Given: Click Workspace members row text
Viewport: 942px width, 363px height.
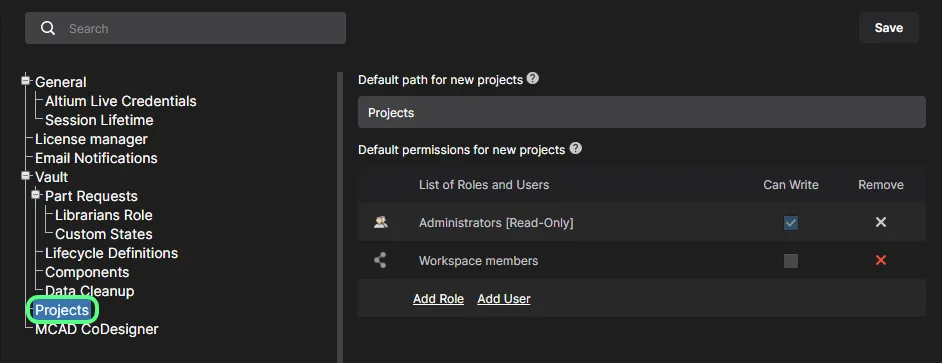Looking at the screenshot, I should (x=478, y=261).
